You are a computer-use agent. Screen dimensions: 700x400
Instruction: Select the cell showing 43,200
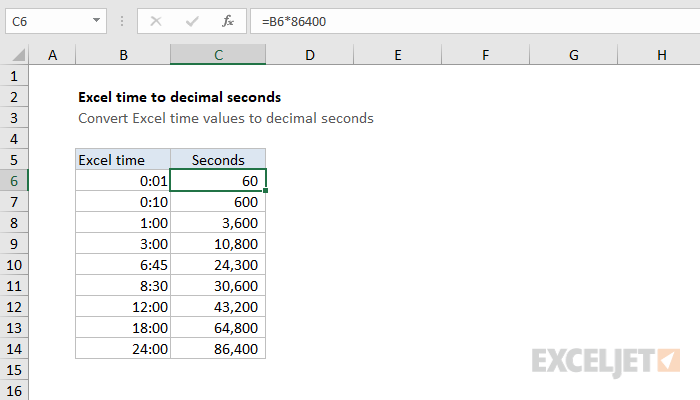(x=218, y=307)
